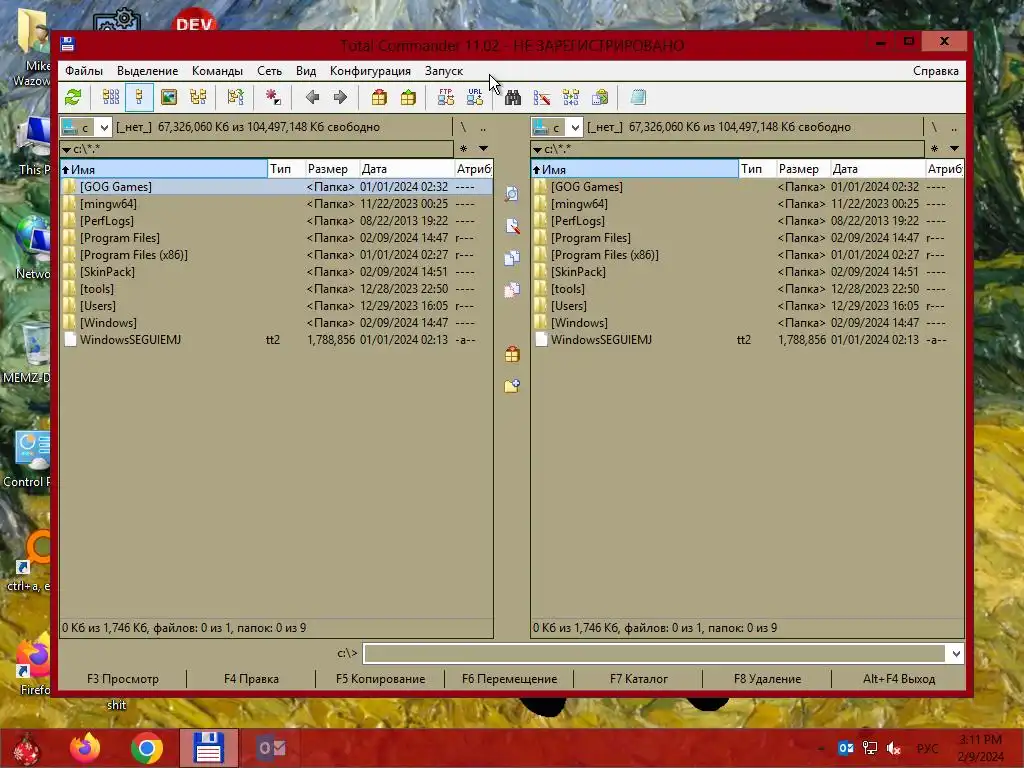Open the Конфигурация menu
The height and width of the screenshot is (768, 1024).
(370, 71)
